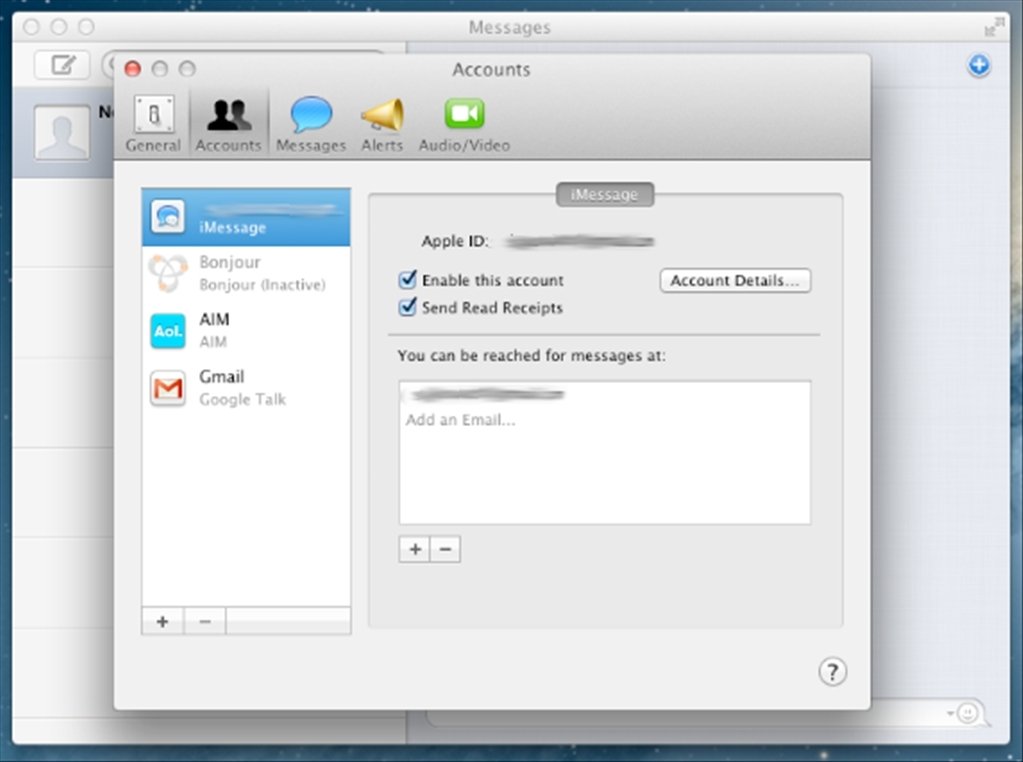This screenshot has width=1023, height=762.
Task: Select the iMessage account in list
Action: 246,217
